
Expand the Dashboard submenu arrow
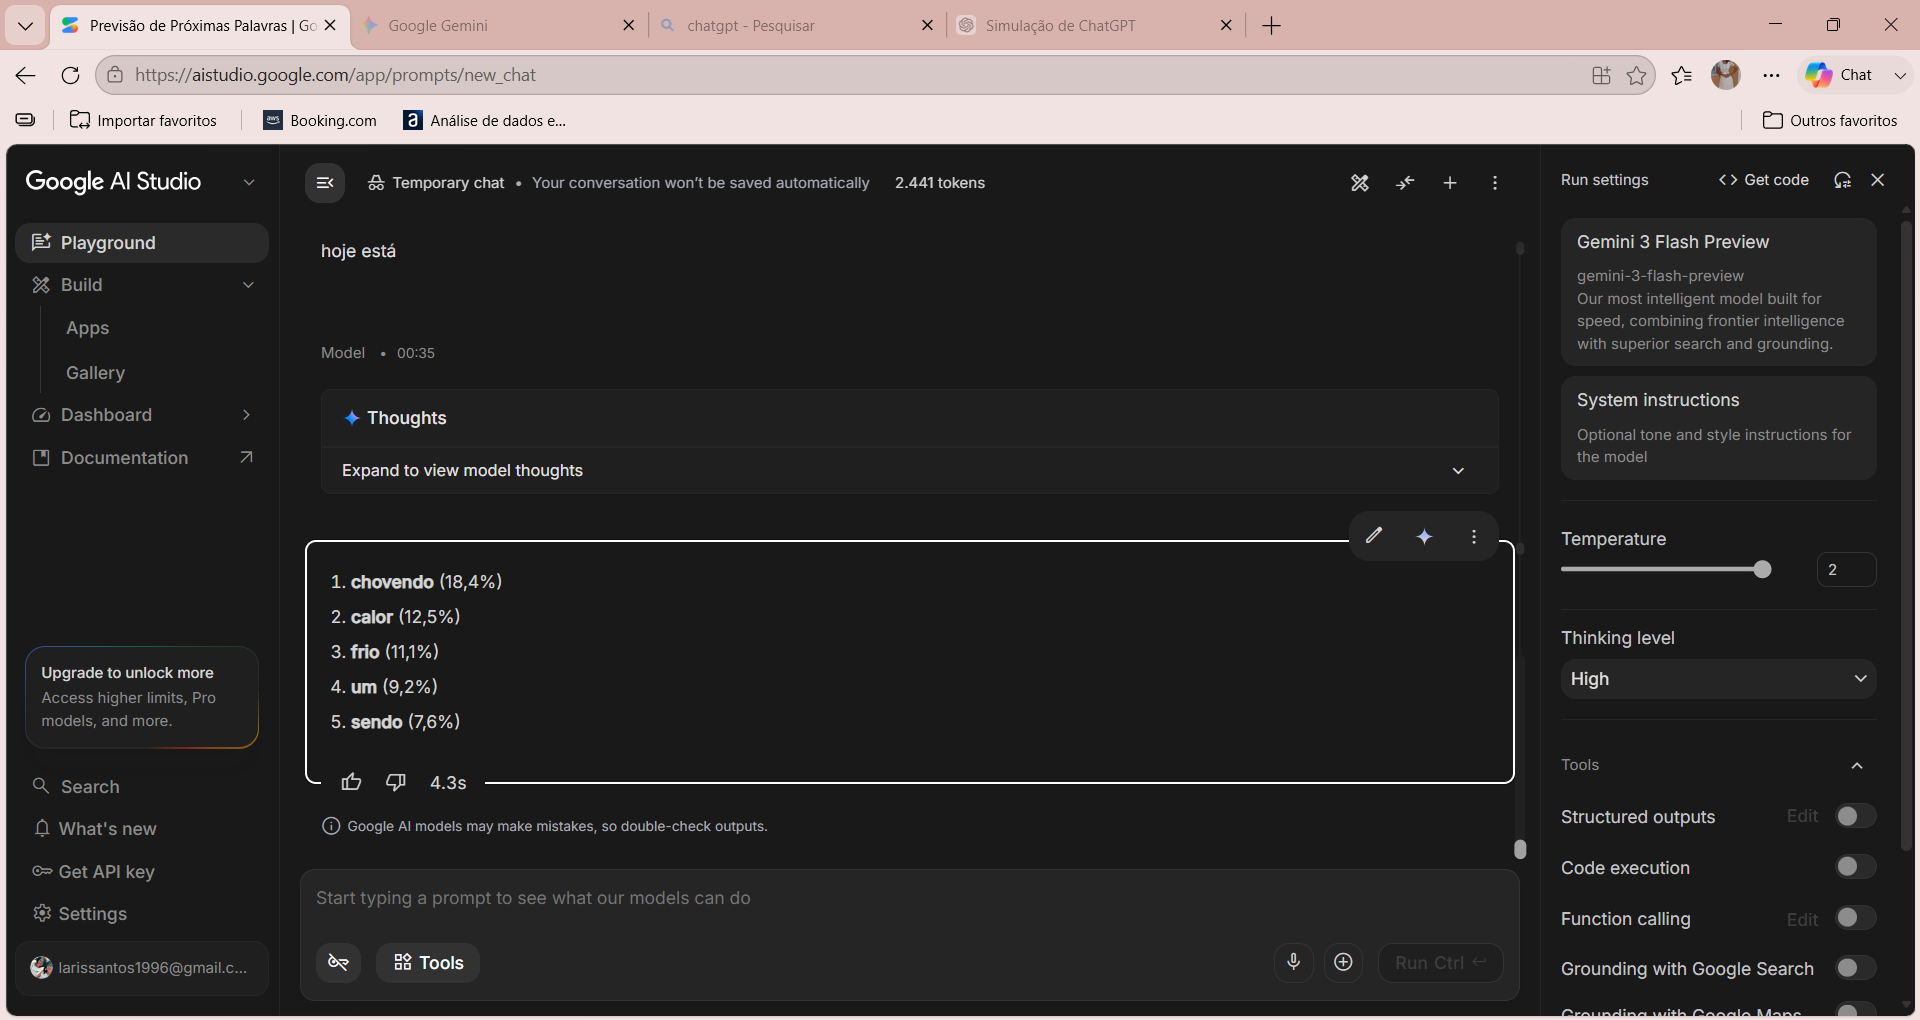pos(246,415)
